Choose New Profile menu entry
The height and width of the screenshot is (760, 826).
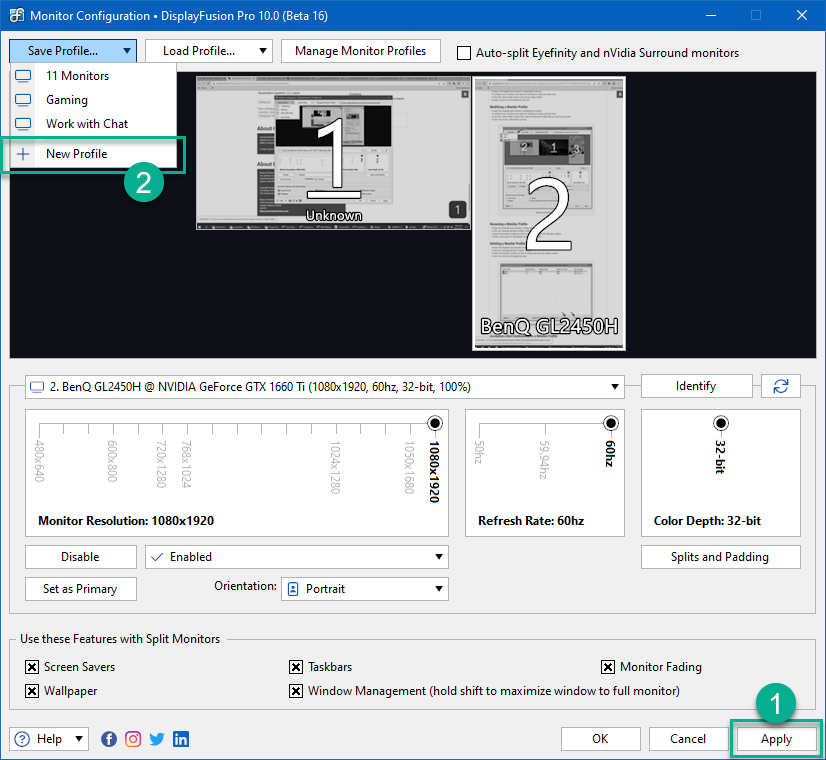(x=93, y=154)
